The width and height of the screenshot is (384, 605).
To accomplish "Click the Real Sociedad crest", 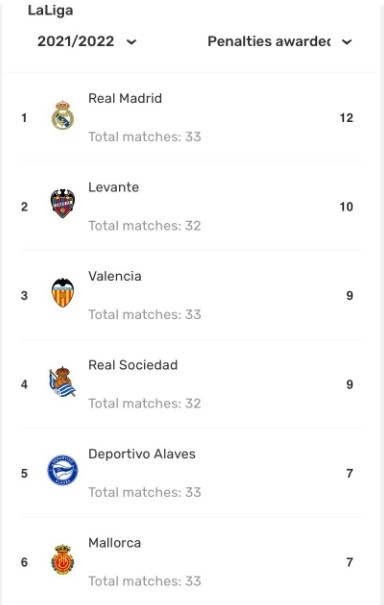I will click(63, 382).
